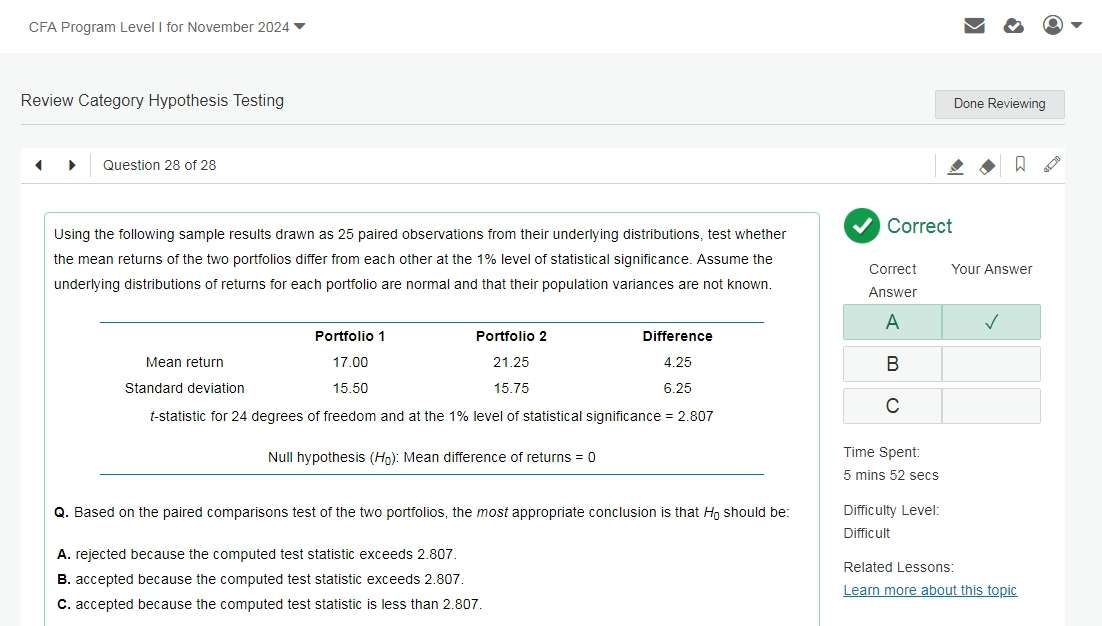Click answer choice C less than 2.807
The height and width of the screenshot is (626, 1102).
pyautogui.click(x=269, y=604)
